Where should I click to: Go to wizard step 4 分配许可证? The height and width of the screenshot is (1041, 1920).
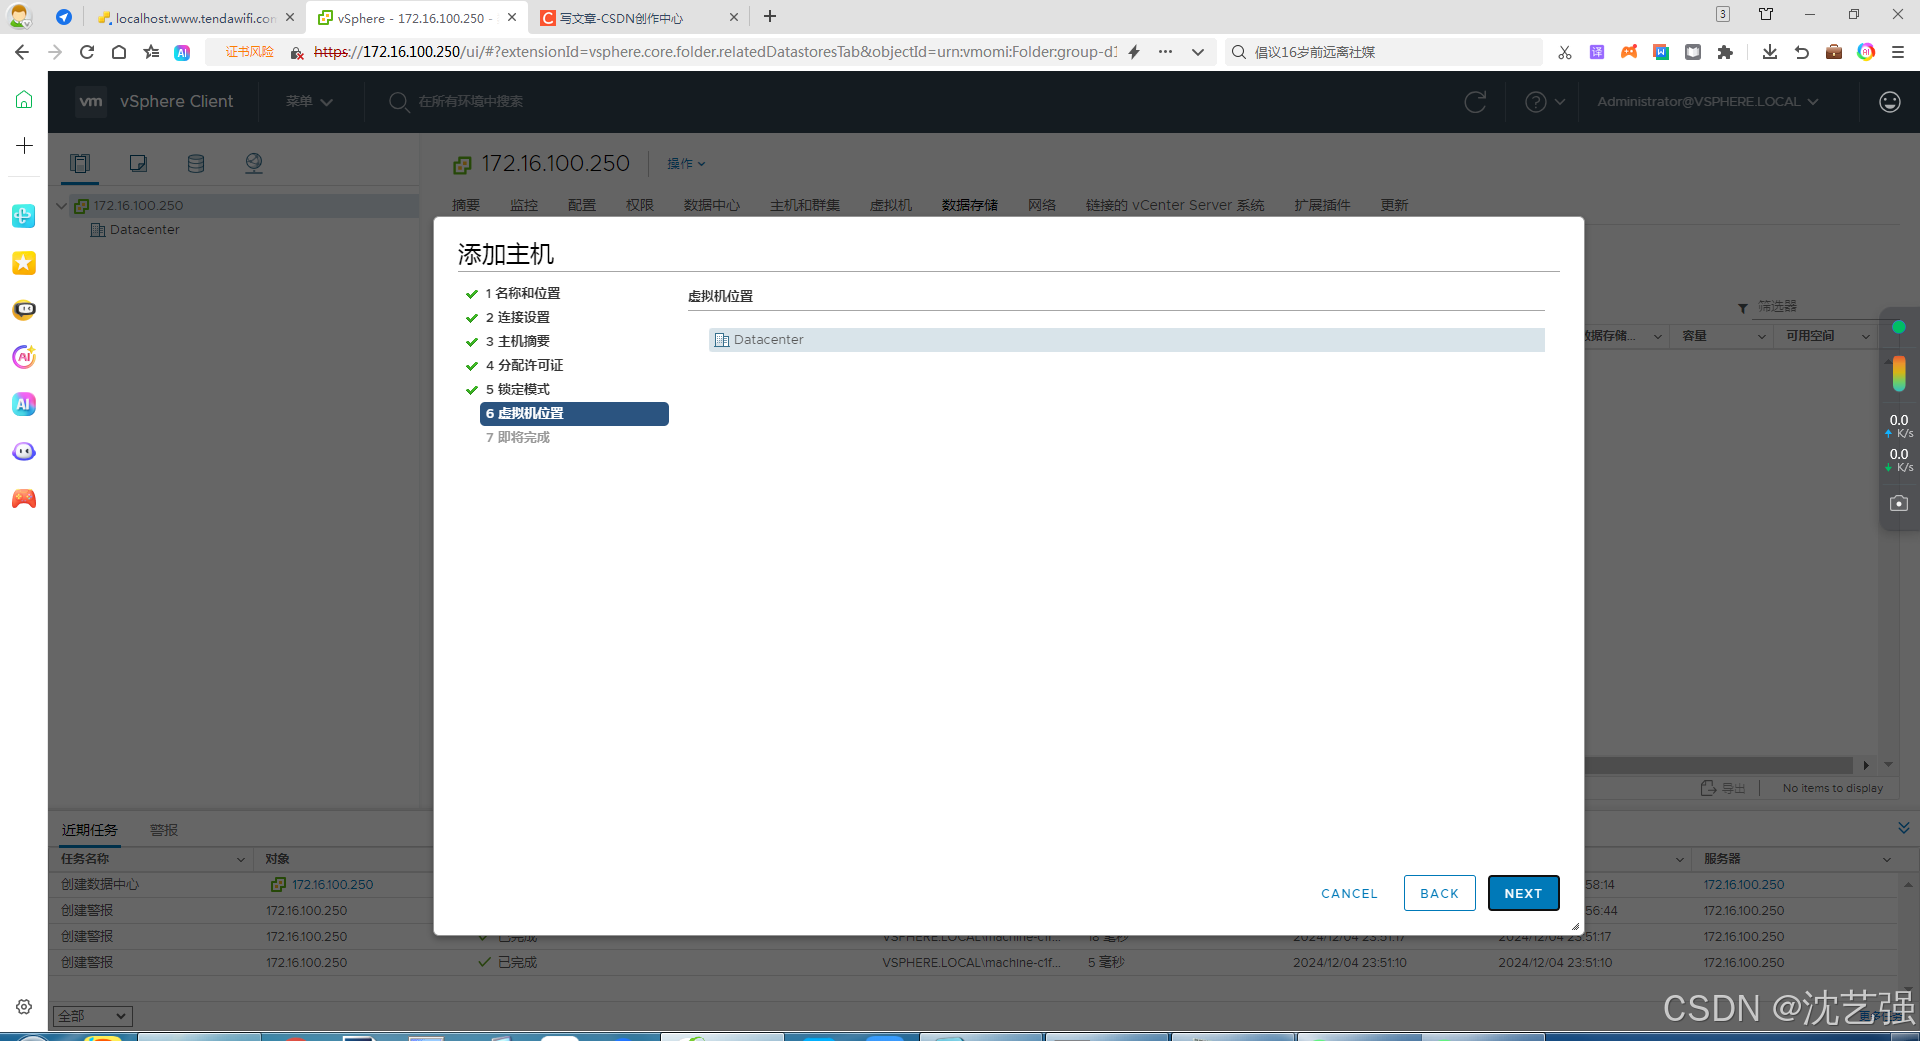[x=524, y=365]
